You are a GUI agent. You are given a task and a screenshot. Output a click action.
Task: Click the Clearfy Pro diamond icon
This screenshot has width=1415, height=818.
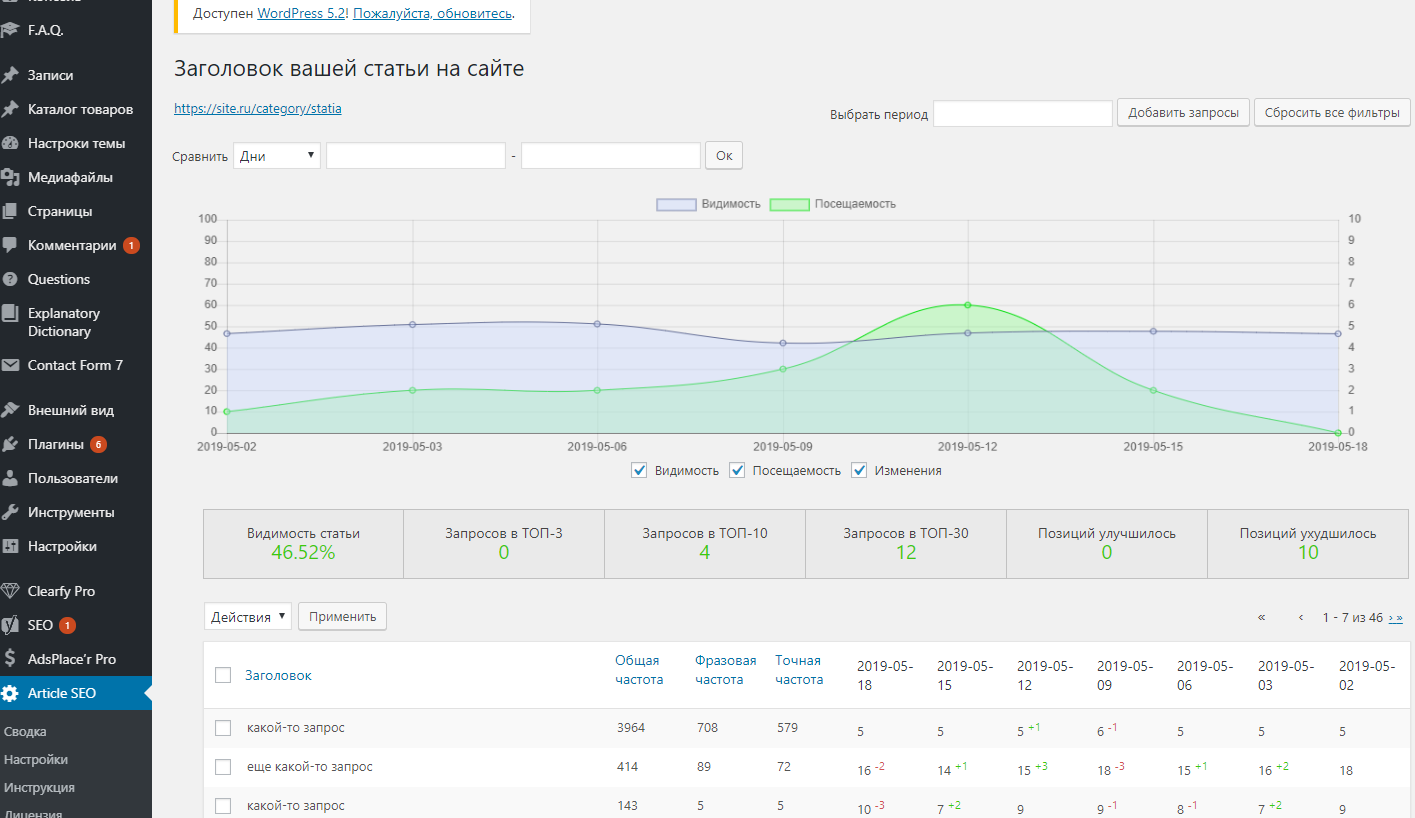10,591
